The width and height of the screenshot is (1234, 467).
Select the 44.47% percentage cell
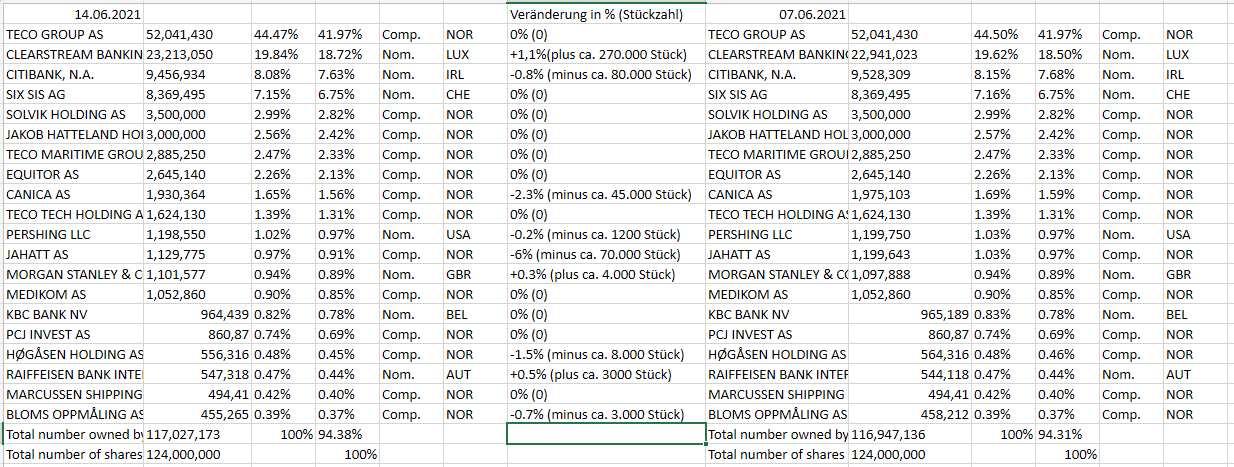pos(283,34)
